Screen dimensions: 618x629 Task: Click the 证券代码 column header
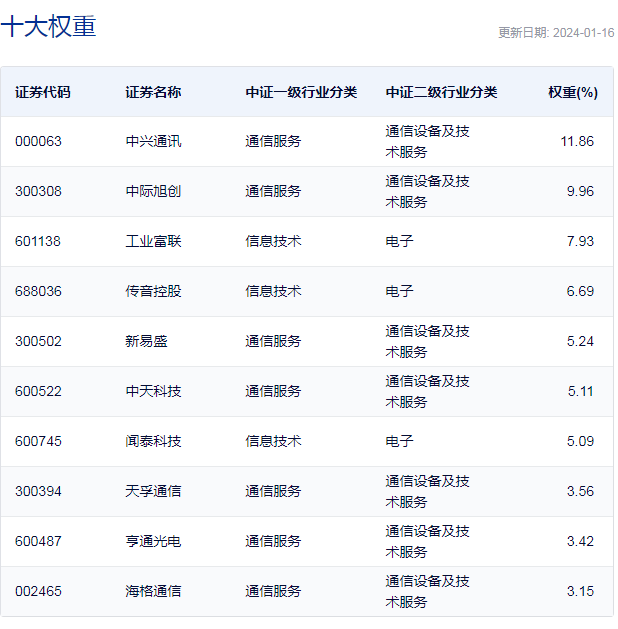tap(43, 92)
